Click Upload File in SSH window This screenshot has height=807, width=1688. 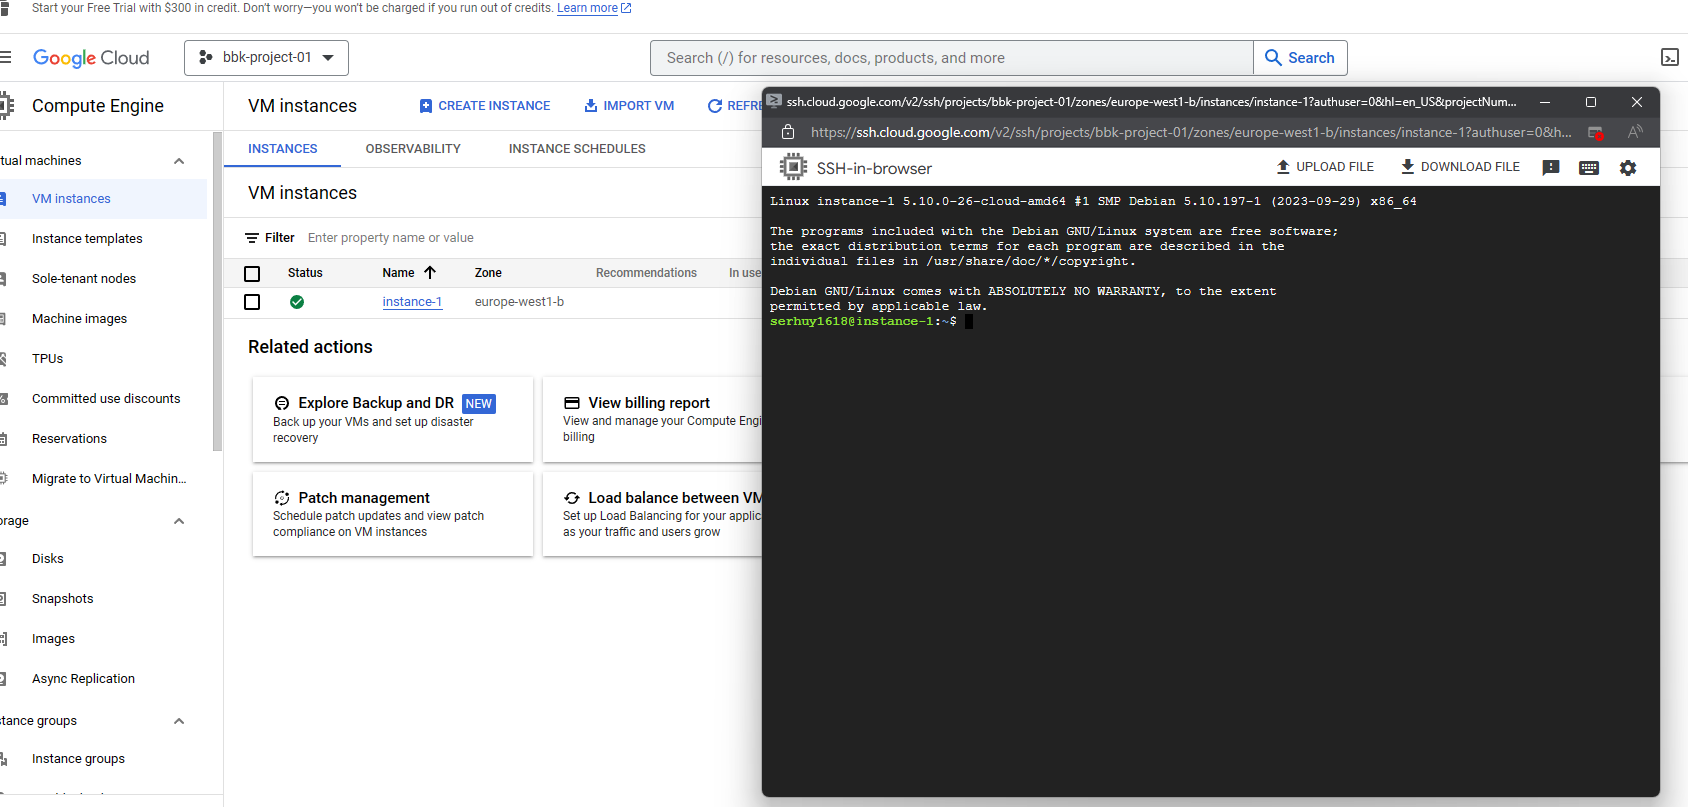coord(1325,167)
